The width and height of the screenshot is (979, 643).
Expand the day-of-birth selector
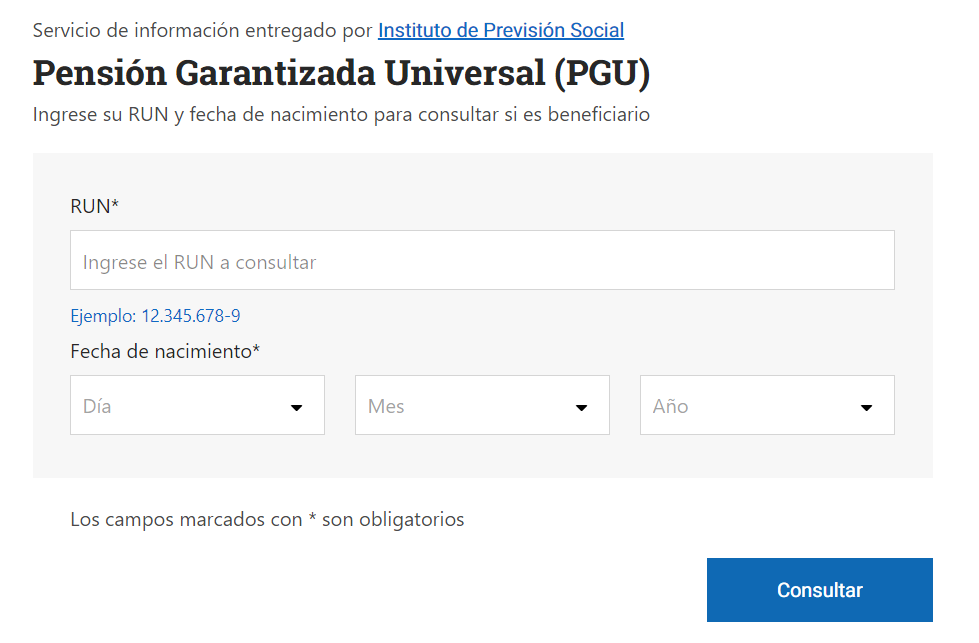pos(197,405)
